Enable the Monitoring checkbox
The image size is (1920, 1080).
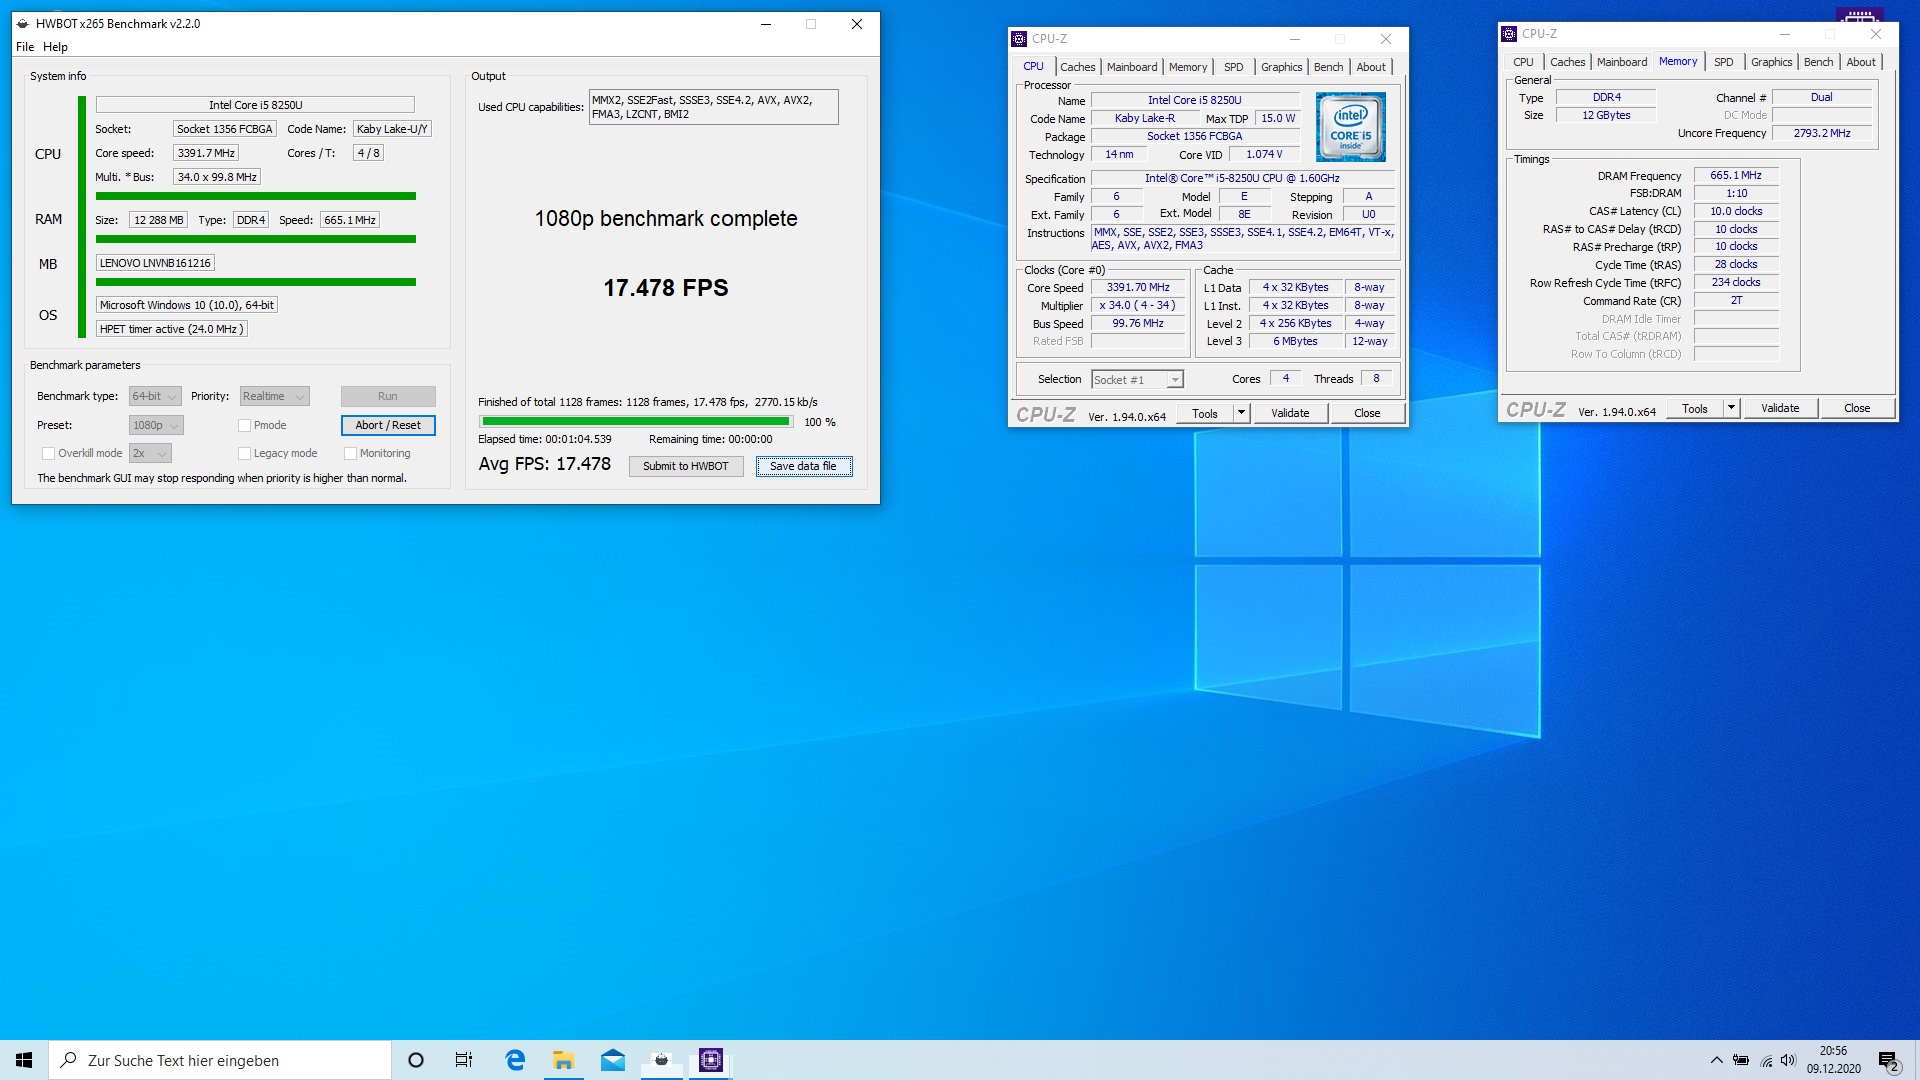click(350, 453)
